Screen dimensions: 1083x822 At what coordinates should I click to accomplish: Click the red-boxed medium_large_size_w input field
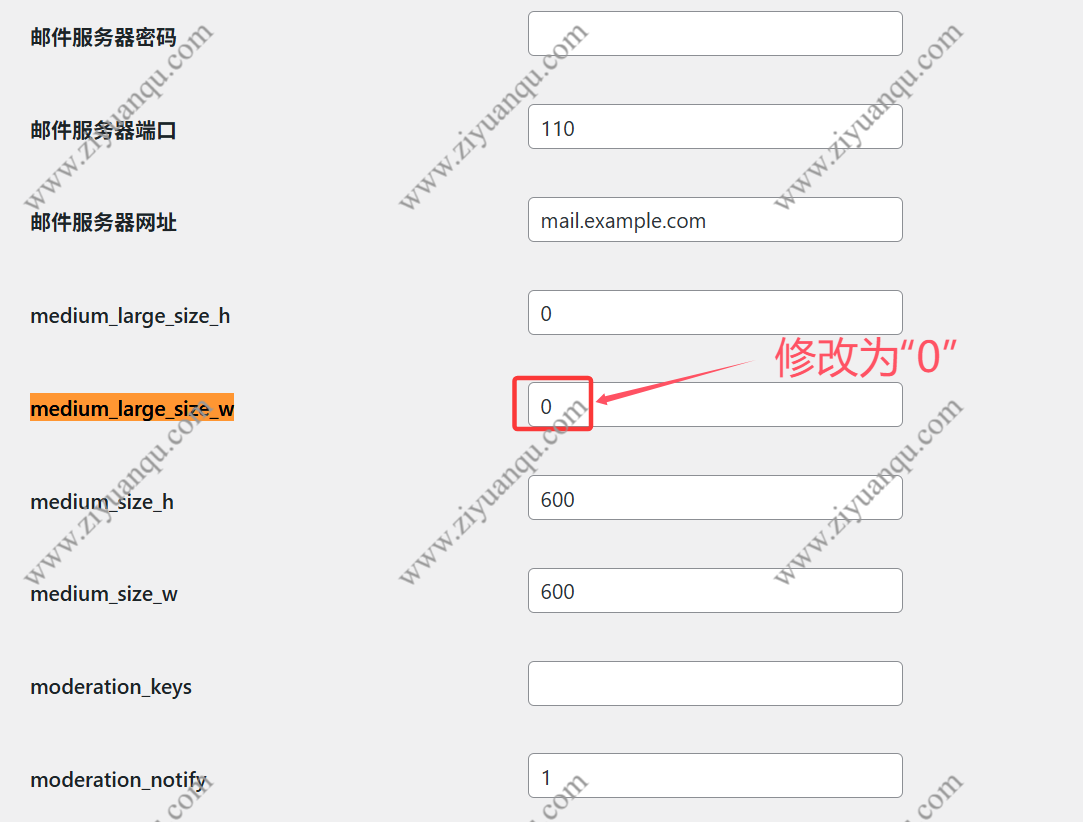pos(552,404)
